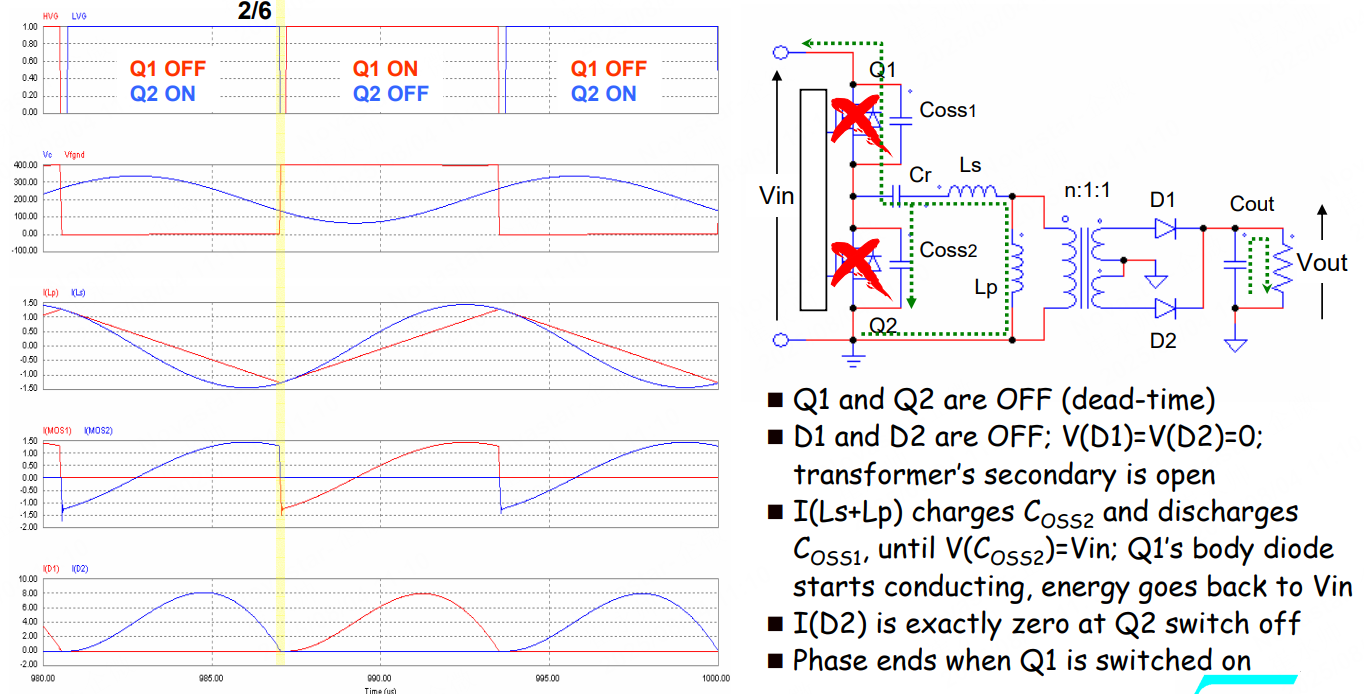Click the Vin label in the circuit
Screen dimensions: 1364x694
coord(776,195)
